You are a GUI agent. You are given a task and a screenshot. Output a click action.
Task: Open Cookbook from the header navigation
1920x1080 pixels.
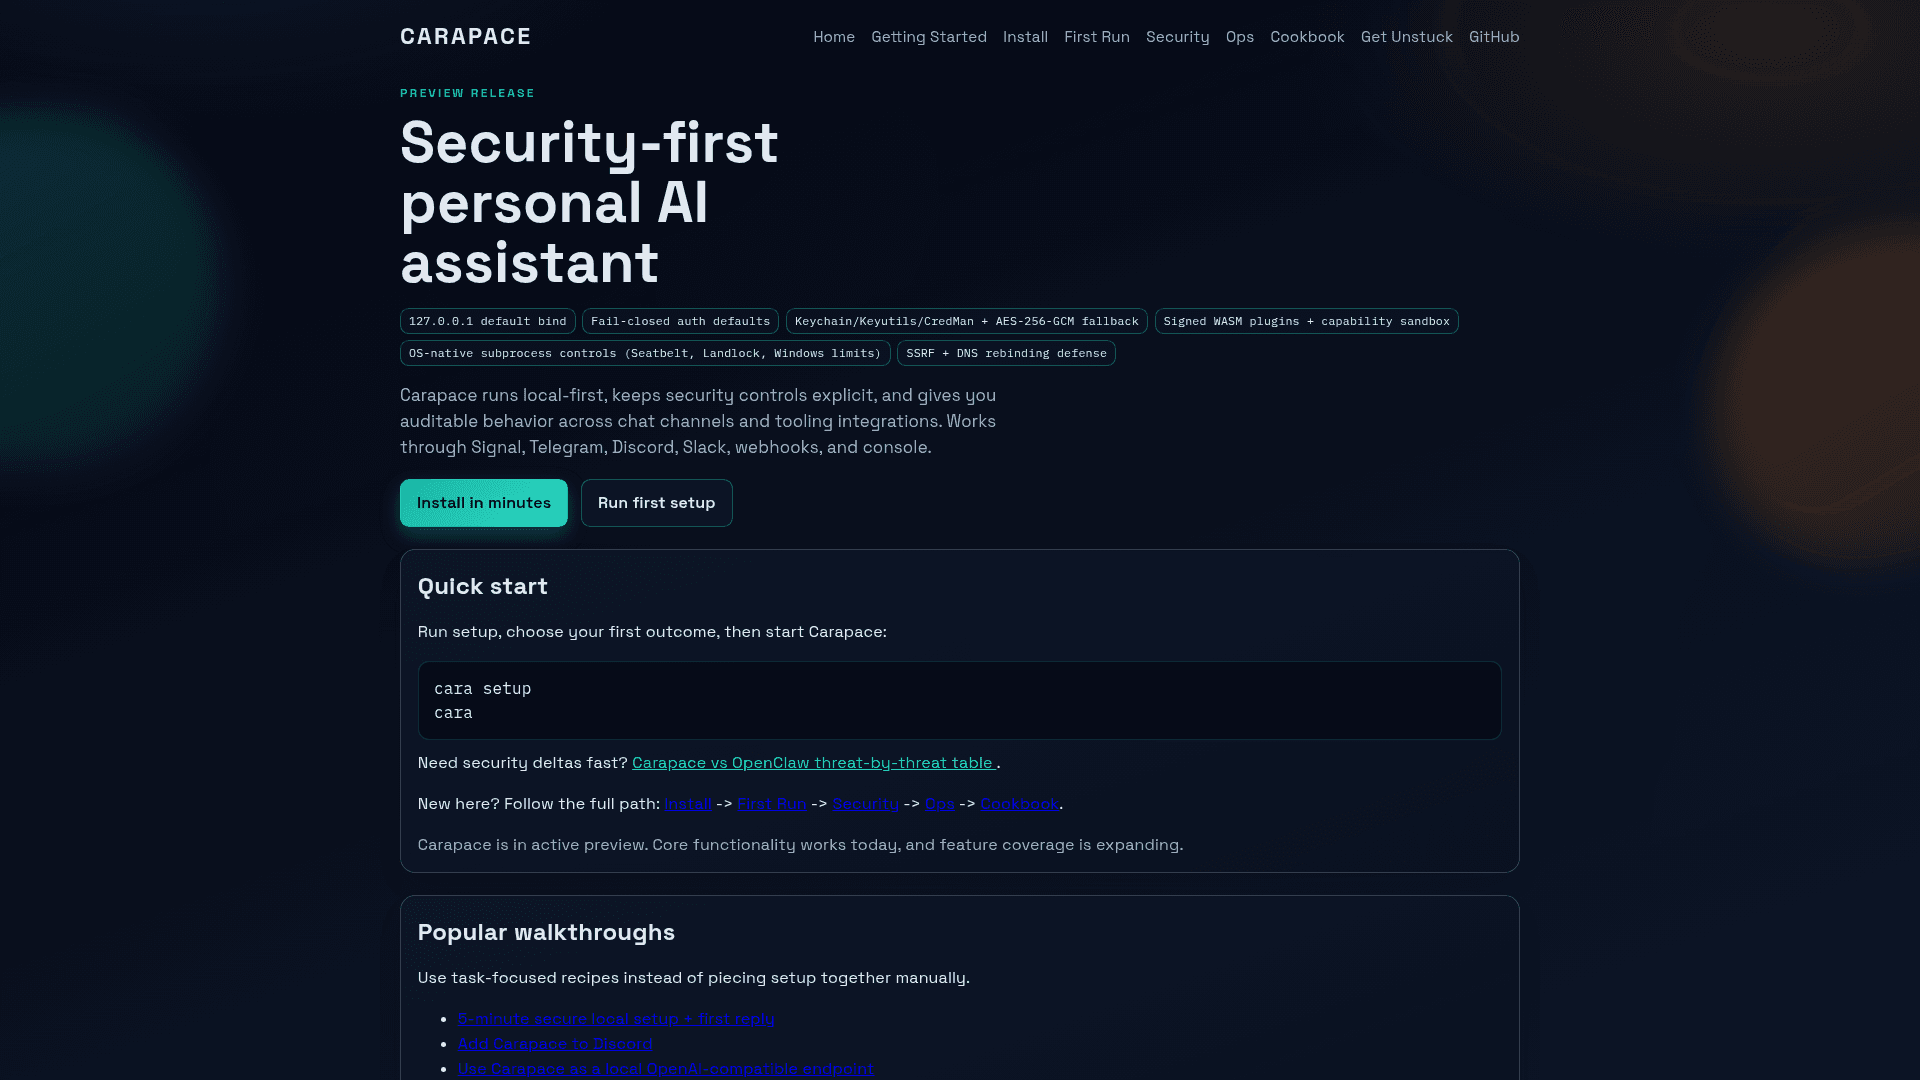(x=1307, y=37)
